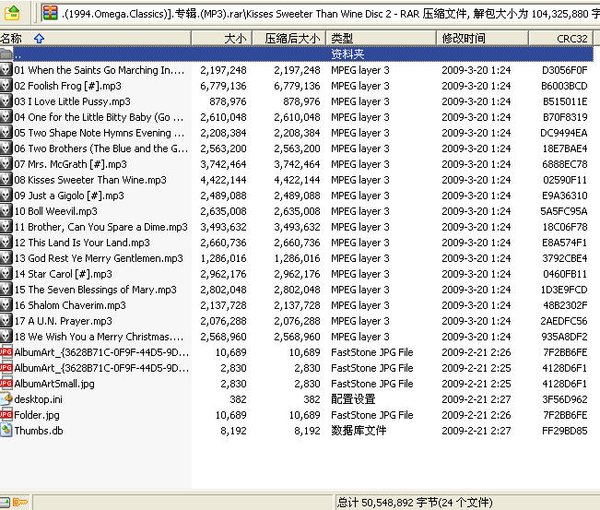Sort by the 修改时间 column header

tap(482, 38)
